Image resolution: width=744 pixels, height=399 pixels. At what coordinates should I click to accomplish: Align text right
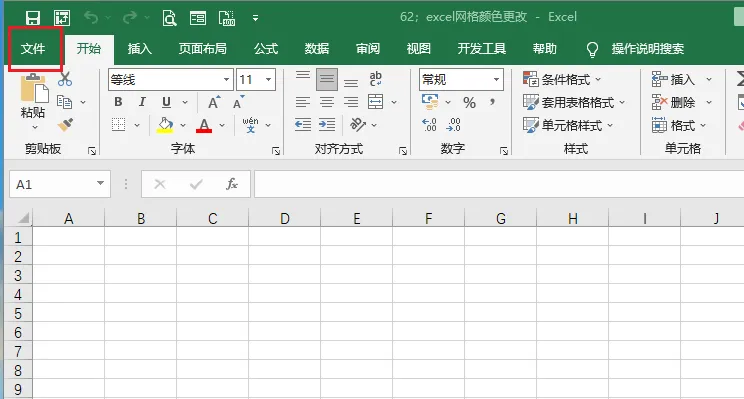point(351,102)
